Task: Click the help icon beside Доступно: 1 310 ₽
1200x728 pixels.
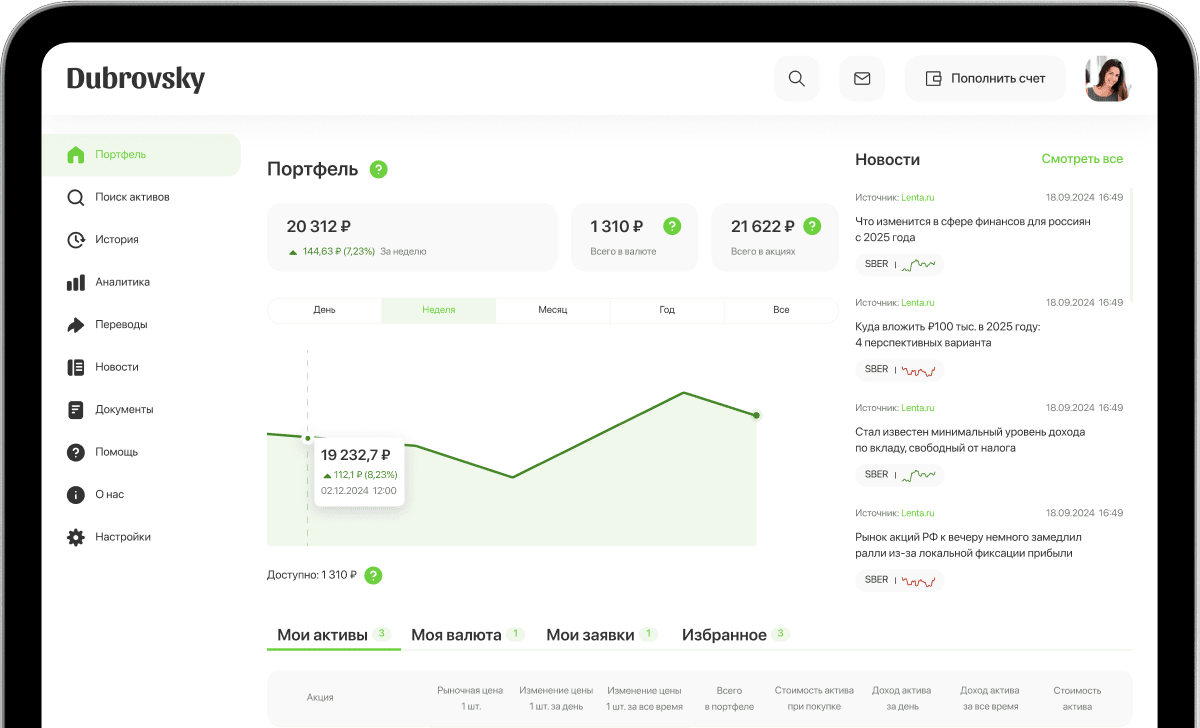Action: click(373, 575)
